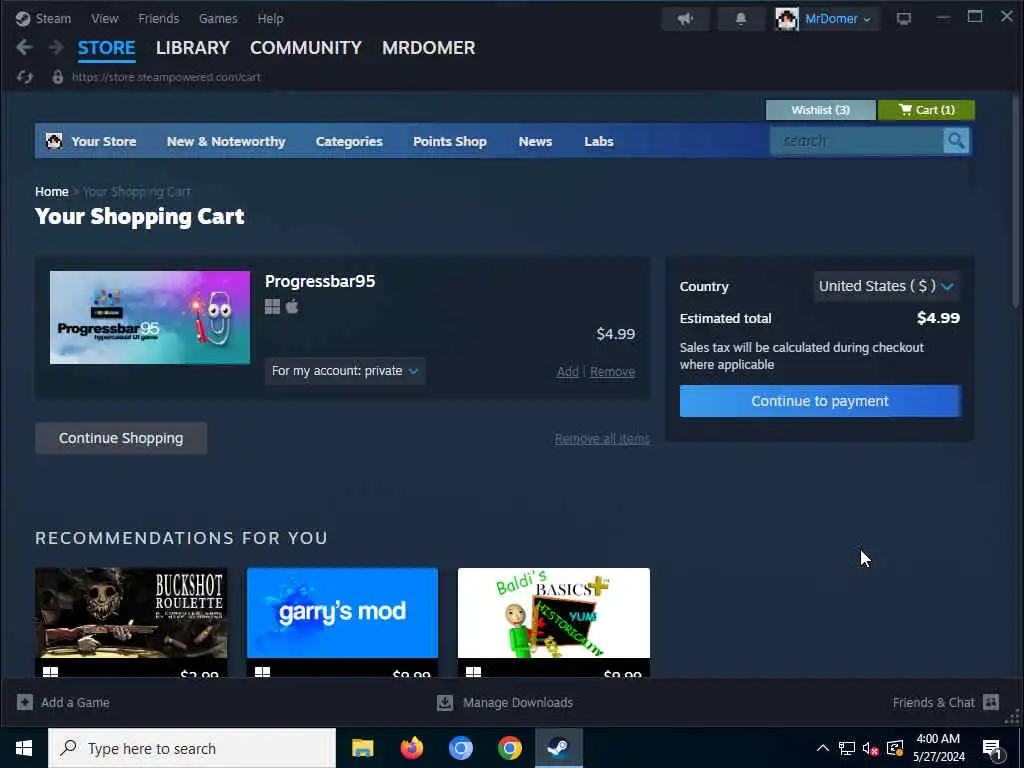Switch to the LIBRARY tab
Screen dimensions: 1024x768
pos(193,48)
